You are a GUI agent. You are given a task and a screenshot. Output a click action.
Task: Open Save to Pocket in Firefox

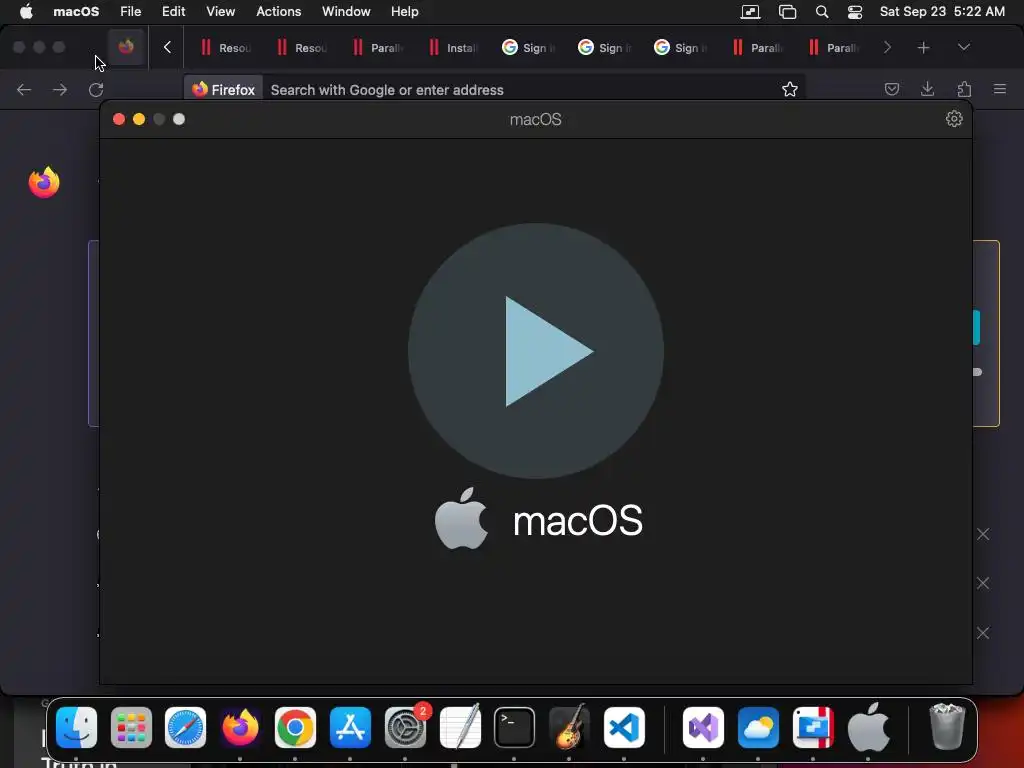(891, 89)
